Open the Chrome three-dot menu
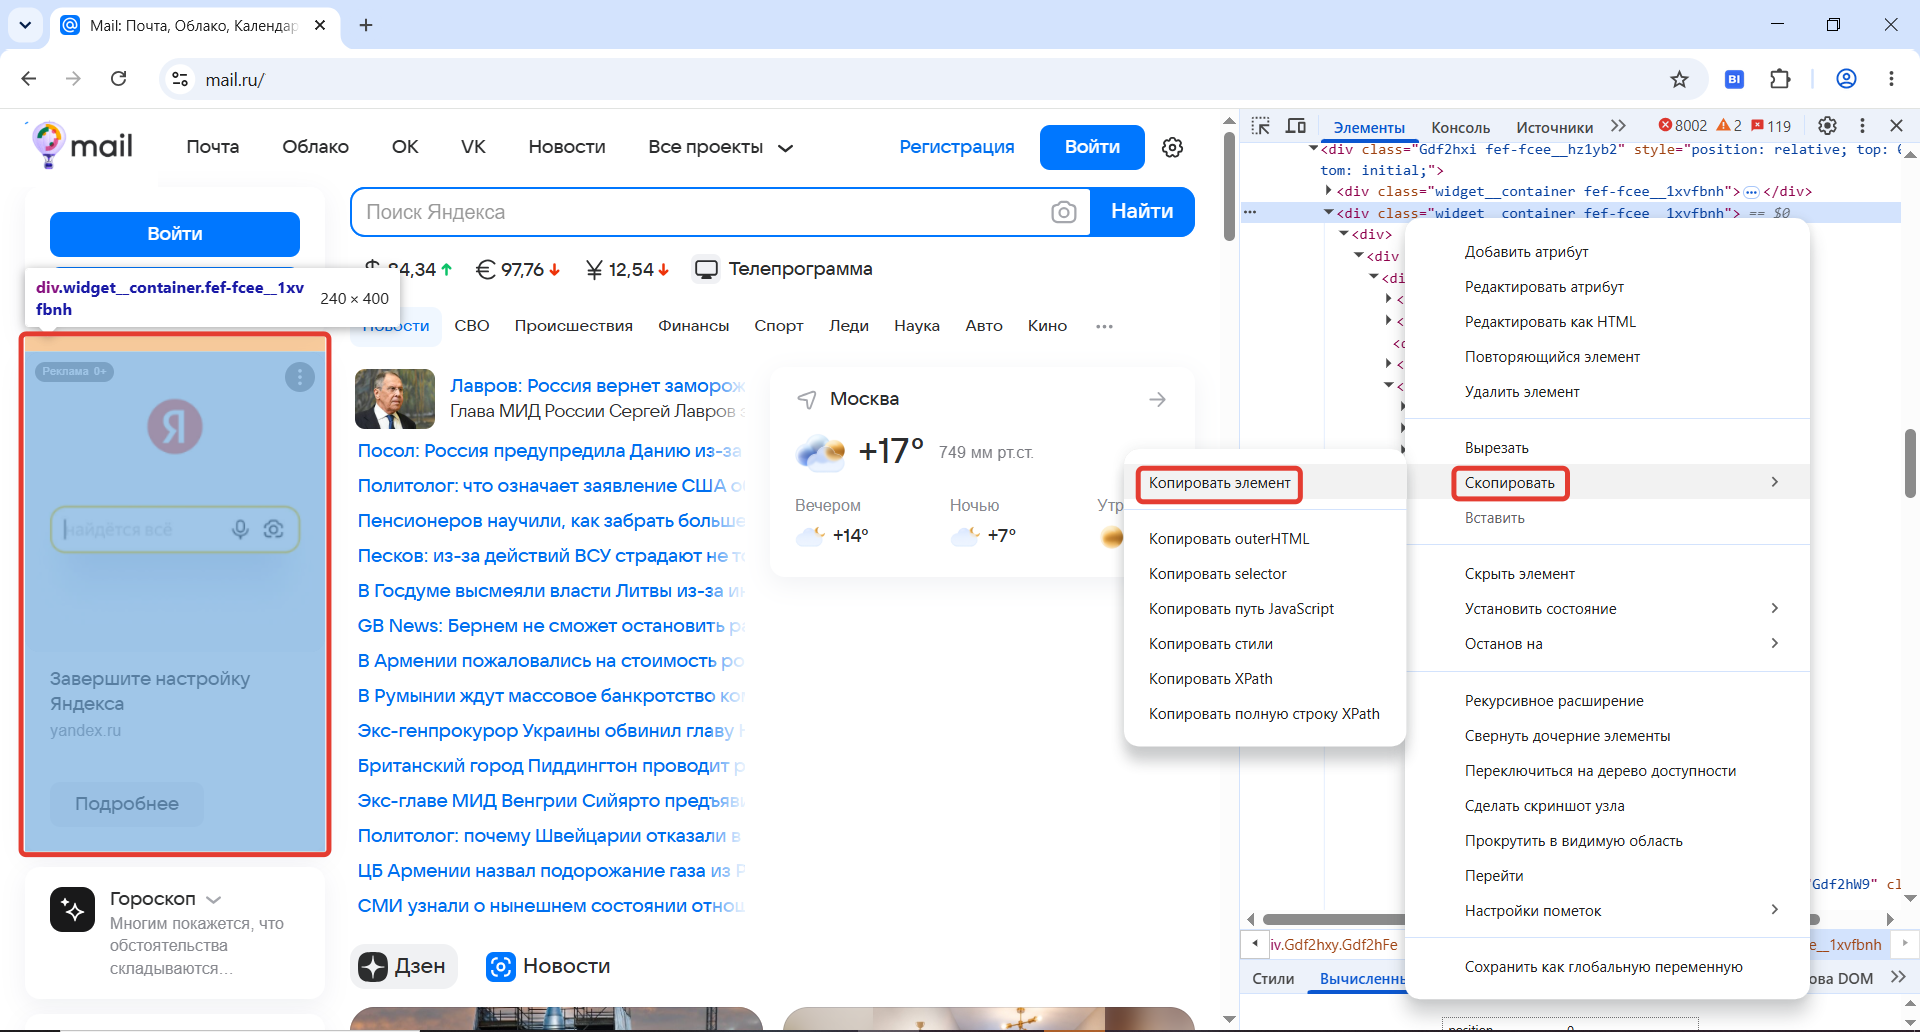 1891,79
